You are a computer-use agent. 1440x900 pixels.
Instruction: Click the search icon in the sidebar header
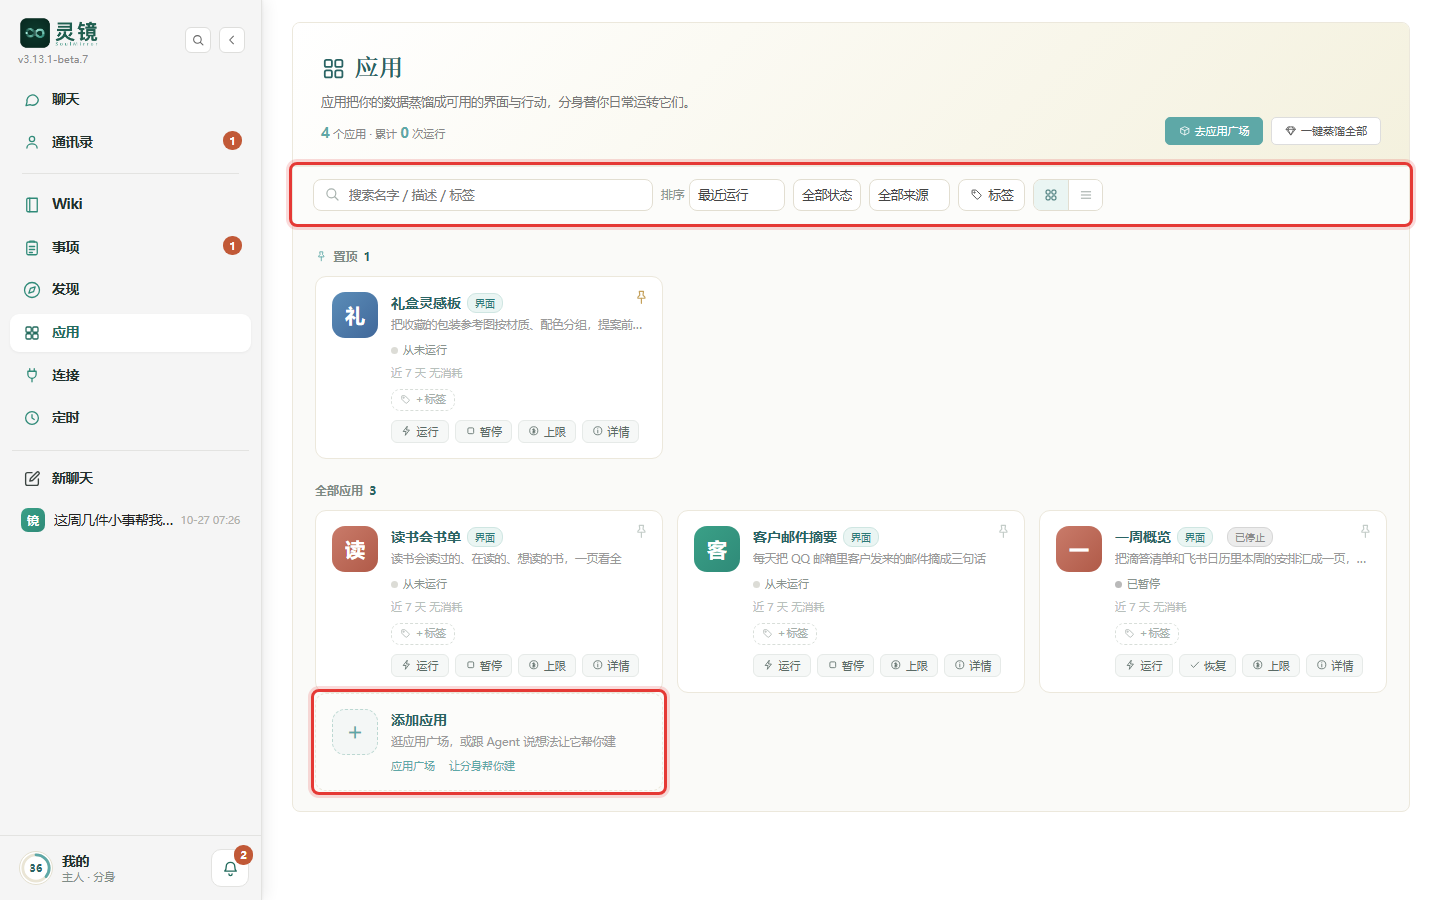[x=198, y=40]
